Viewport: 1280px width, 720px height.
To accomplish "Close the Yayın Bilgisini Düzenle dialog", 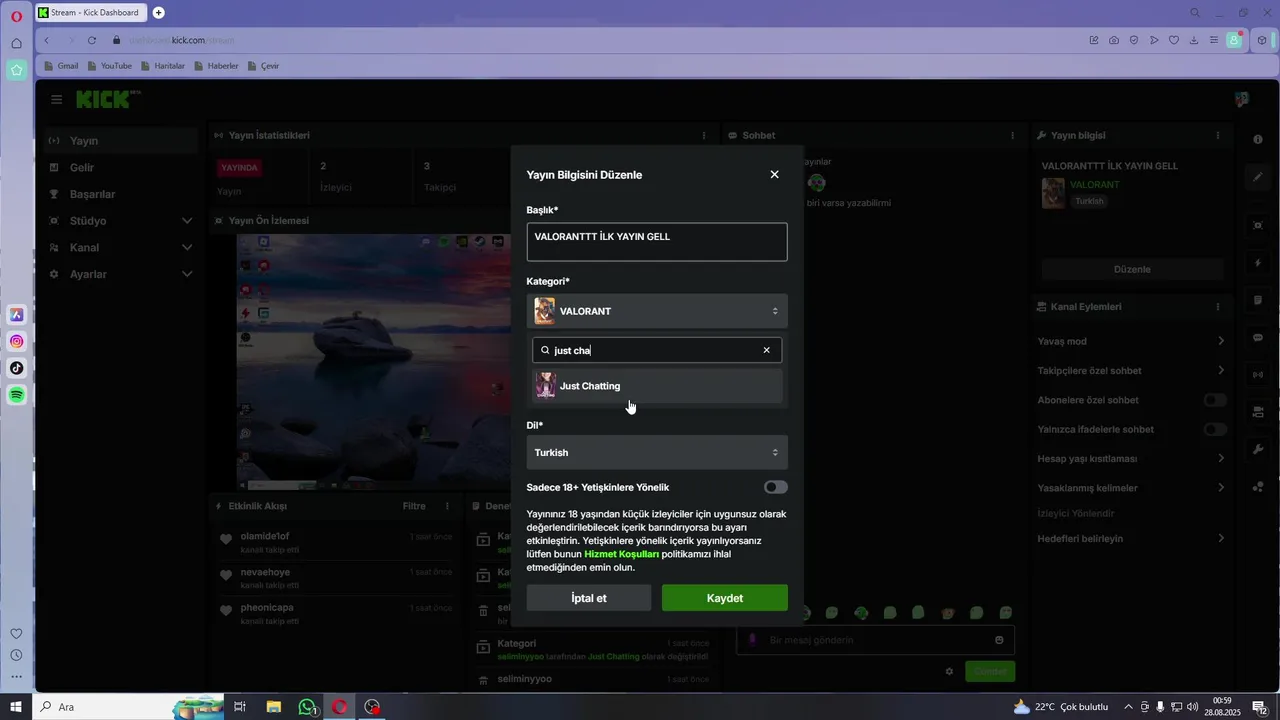I will (x=774, y=174).
